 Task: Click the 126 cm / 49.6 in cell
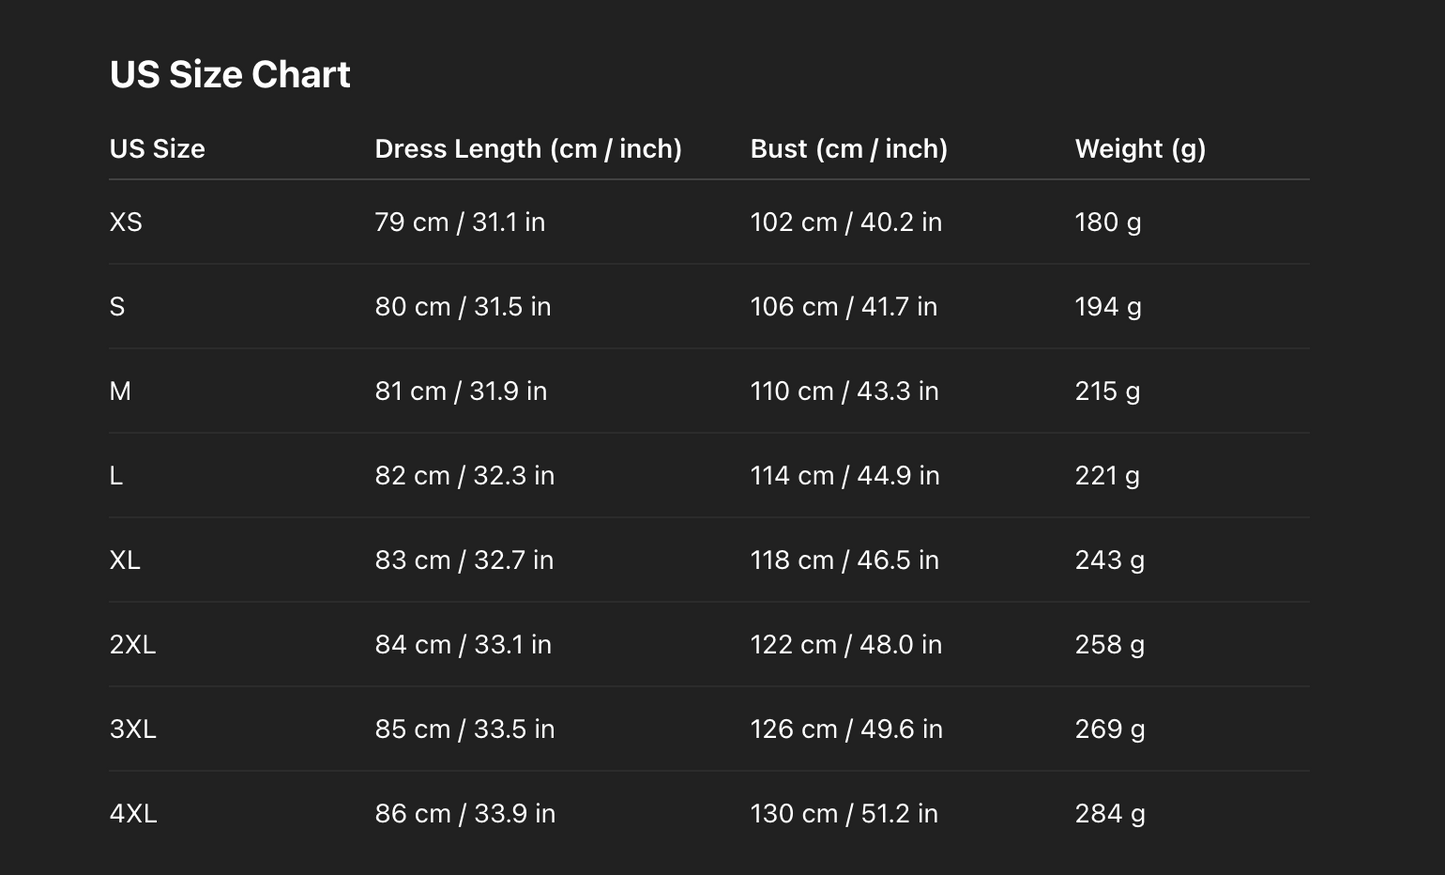(x=847, y=729)
